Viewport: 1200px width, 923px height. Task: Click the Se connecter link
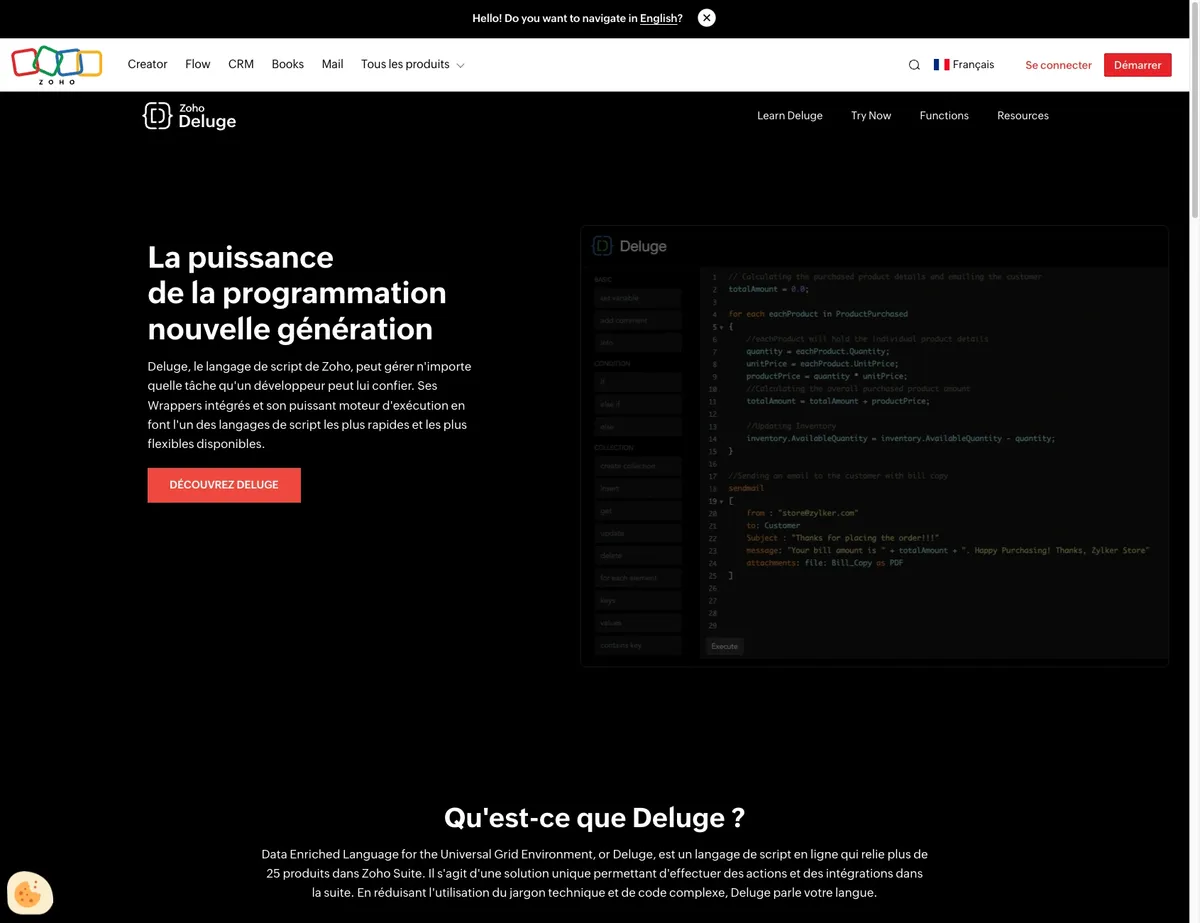pyautogui.click(x=1058, y=65)
